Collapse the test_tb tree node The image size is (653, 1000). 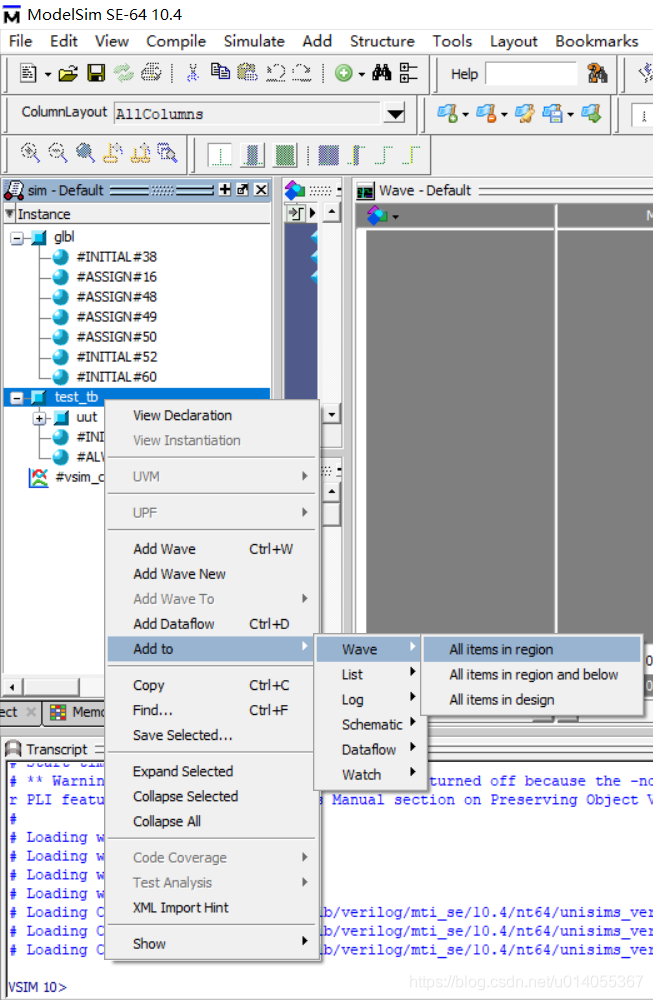click(17, 398)
